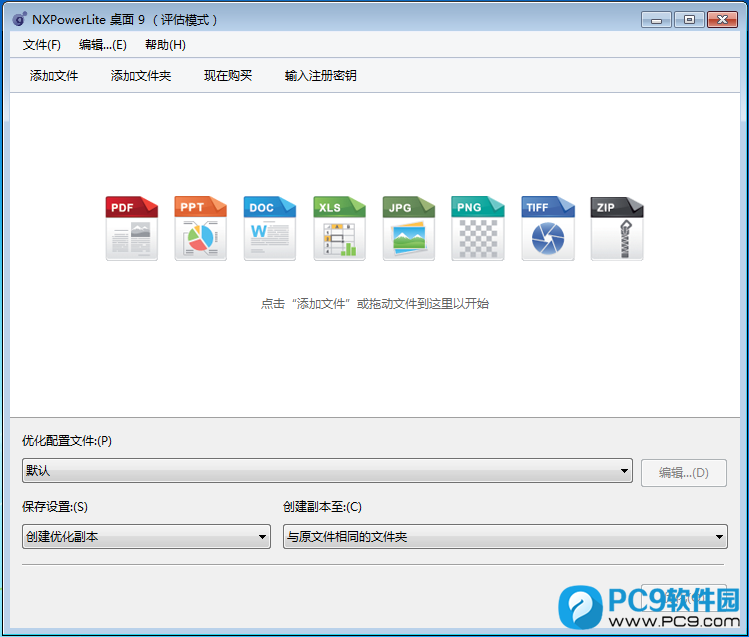Click the 创建副本至:(C) label
The image size is (749, 637).
tap(322, 507)
